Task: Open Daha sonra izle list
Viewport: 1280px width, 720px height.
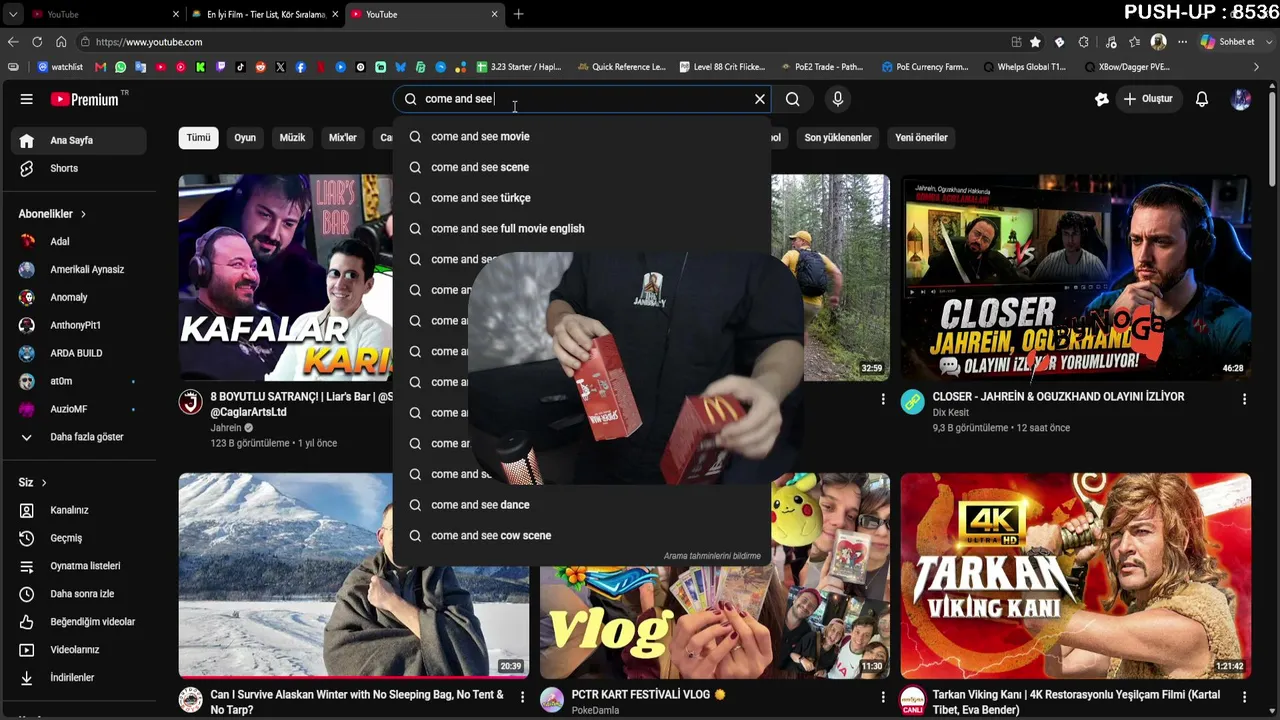Action: 78,594
